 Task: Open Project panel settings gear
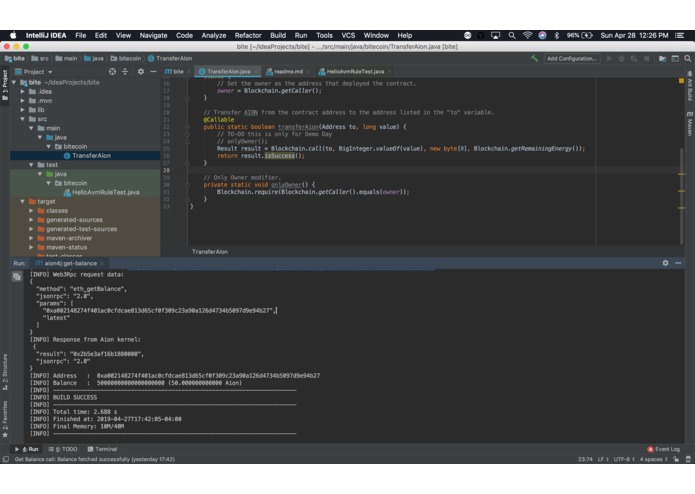[x=141, y=71]
